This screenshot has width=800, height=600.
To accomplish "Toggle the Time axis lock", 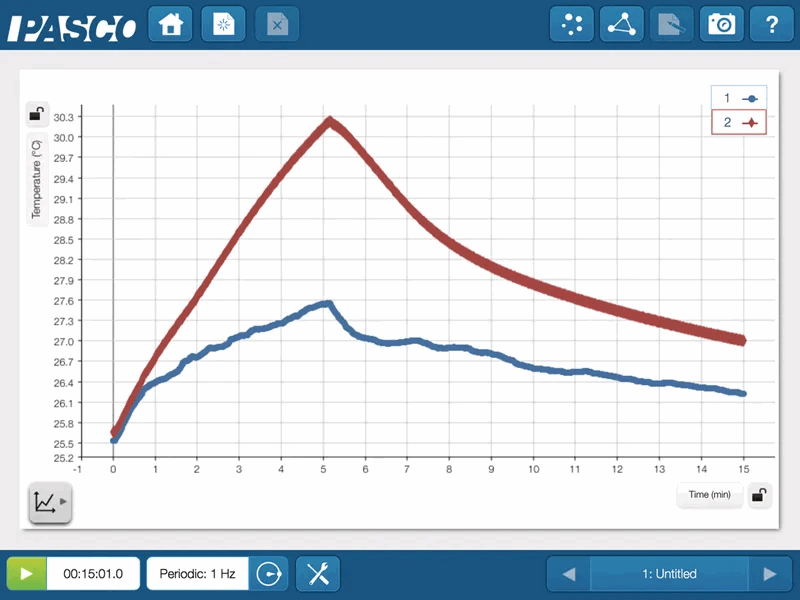I will [x=760, y=495].
